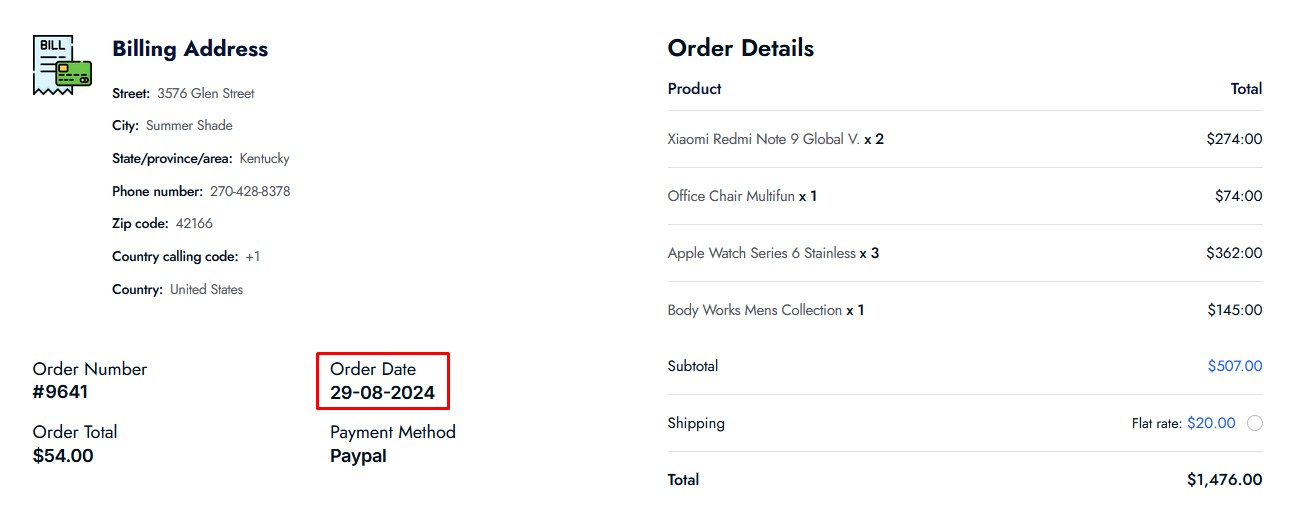Click the zip code 42166
Screen dimensions: 1310x521
(194, 223)
